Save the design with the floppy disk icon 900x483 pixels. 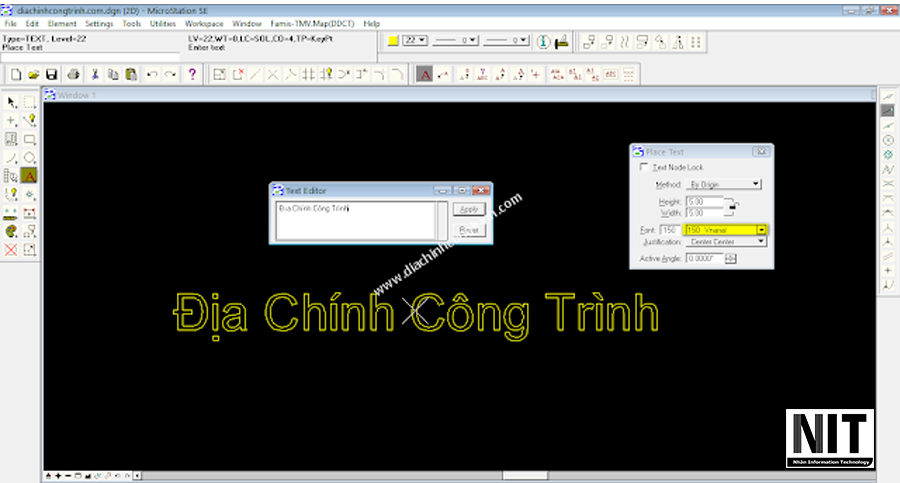(x=52, y=74)
